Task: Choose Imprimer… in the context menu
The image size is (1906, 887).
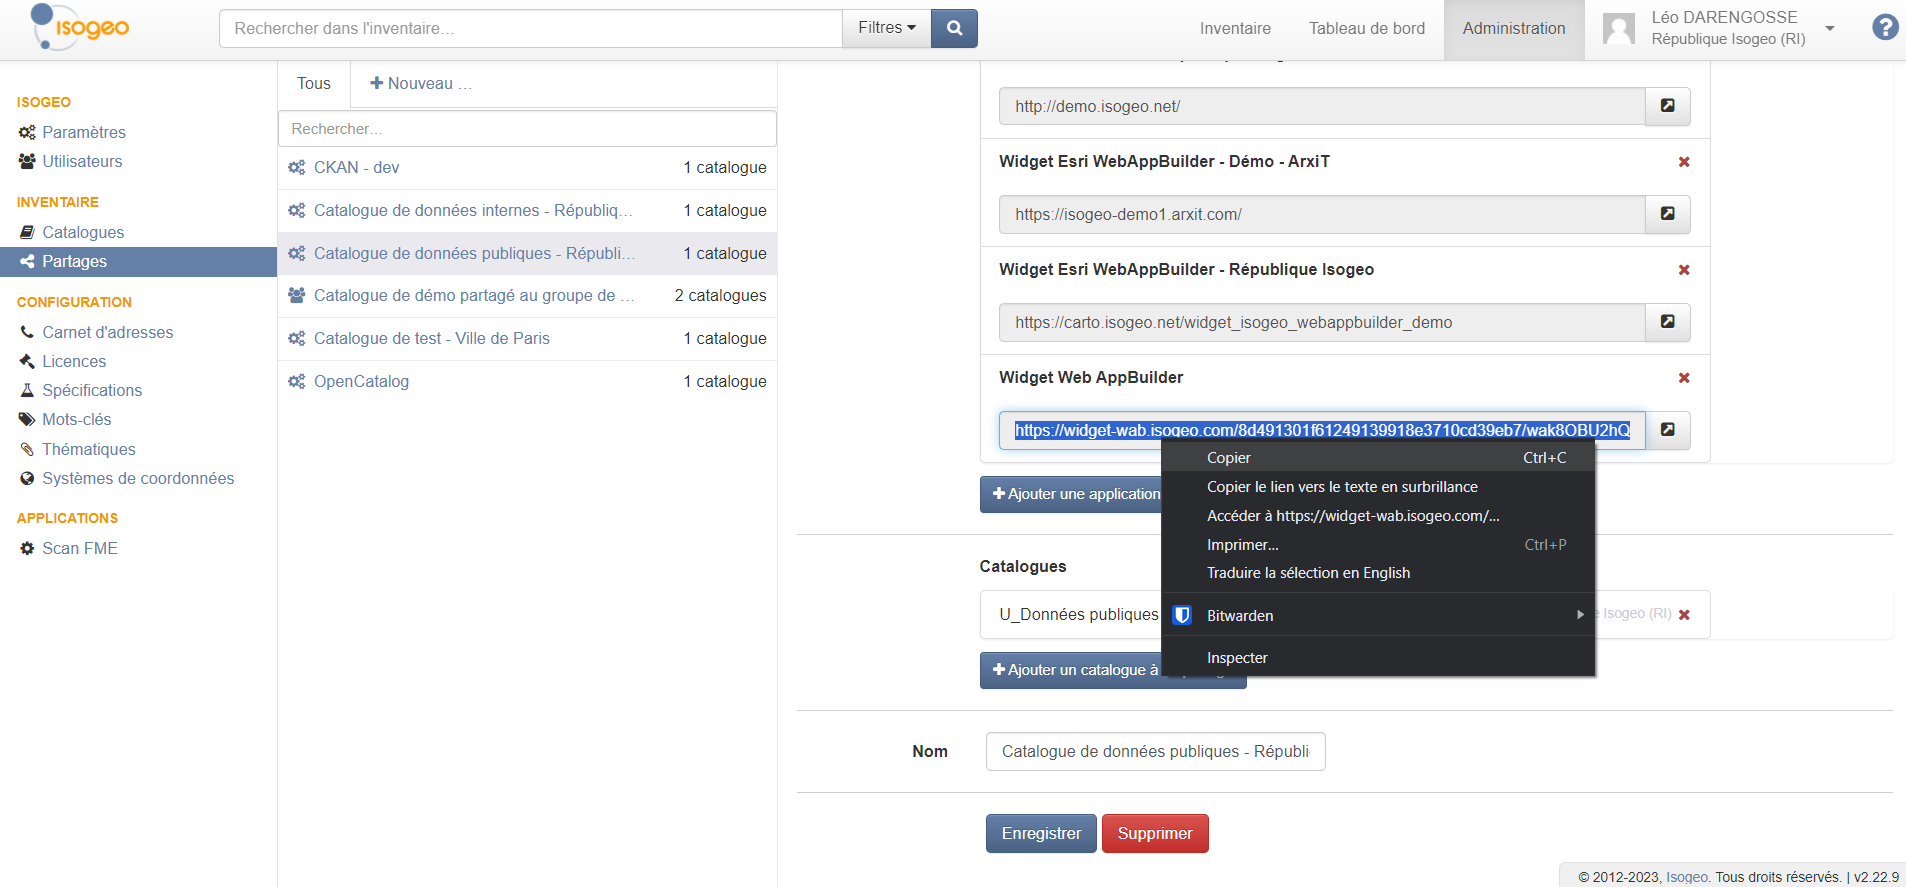Action: click(x=1378, y=545)
